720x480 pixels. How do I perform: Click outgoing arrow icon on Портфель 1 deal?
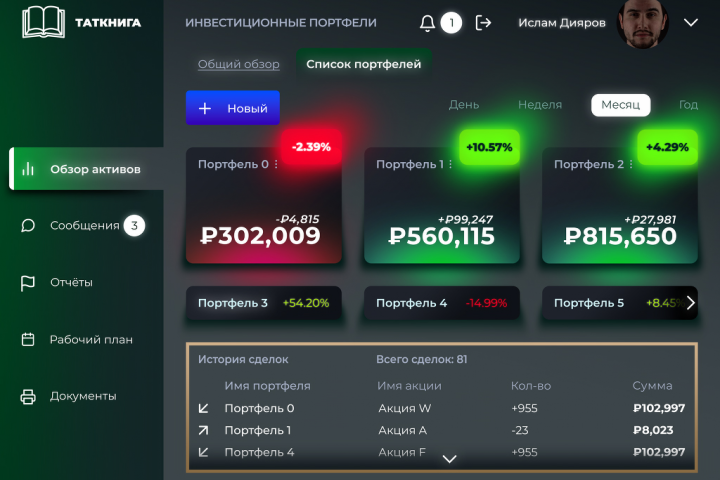[203, 430]
